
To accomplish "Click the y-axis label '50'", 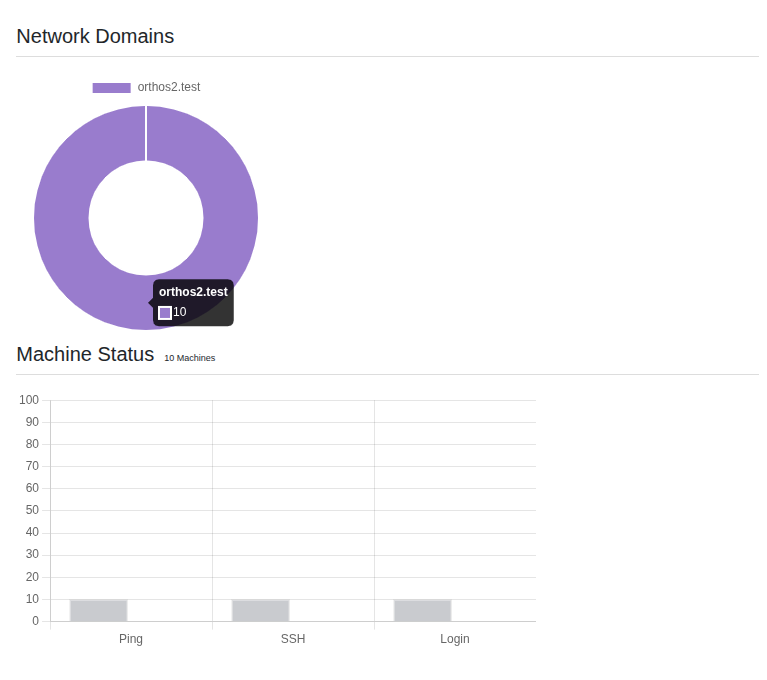I will 32,510.
